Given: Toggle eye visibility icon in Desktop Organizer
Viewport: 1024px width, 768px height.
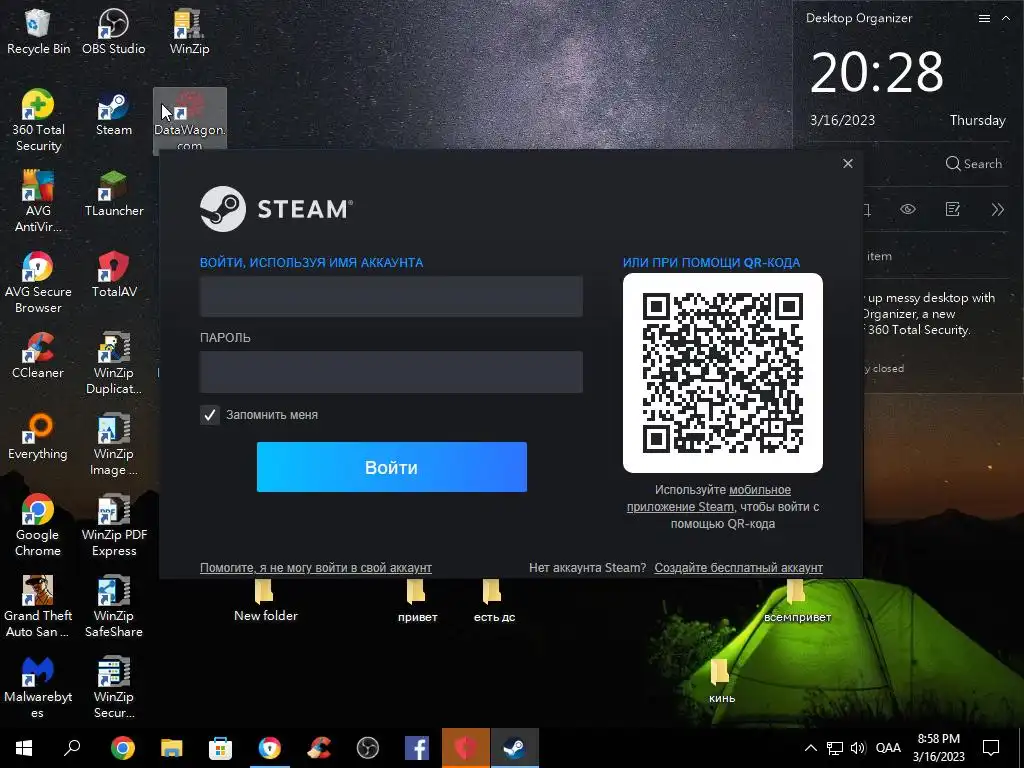Looking at the screenshot, I should [x=907, y=210].
